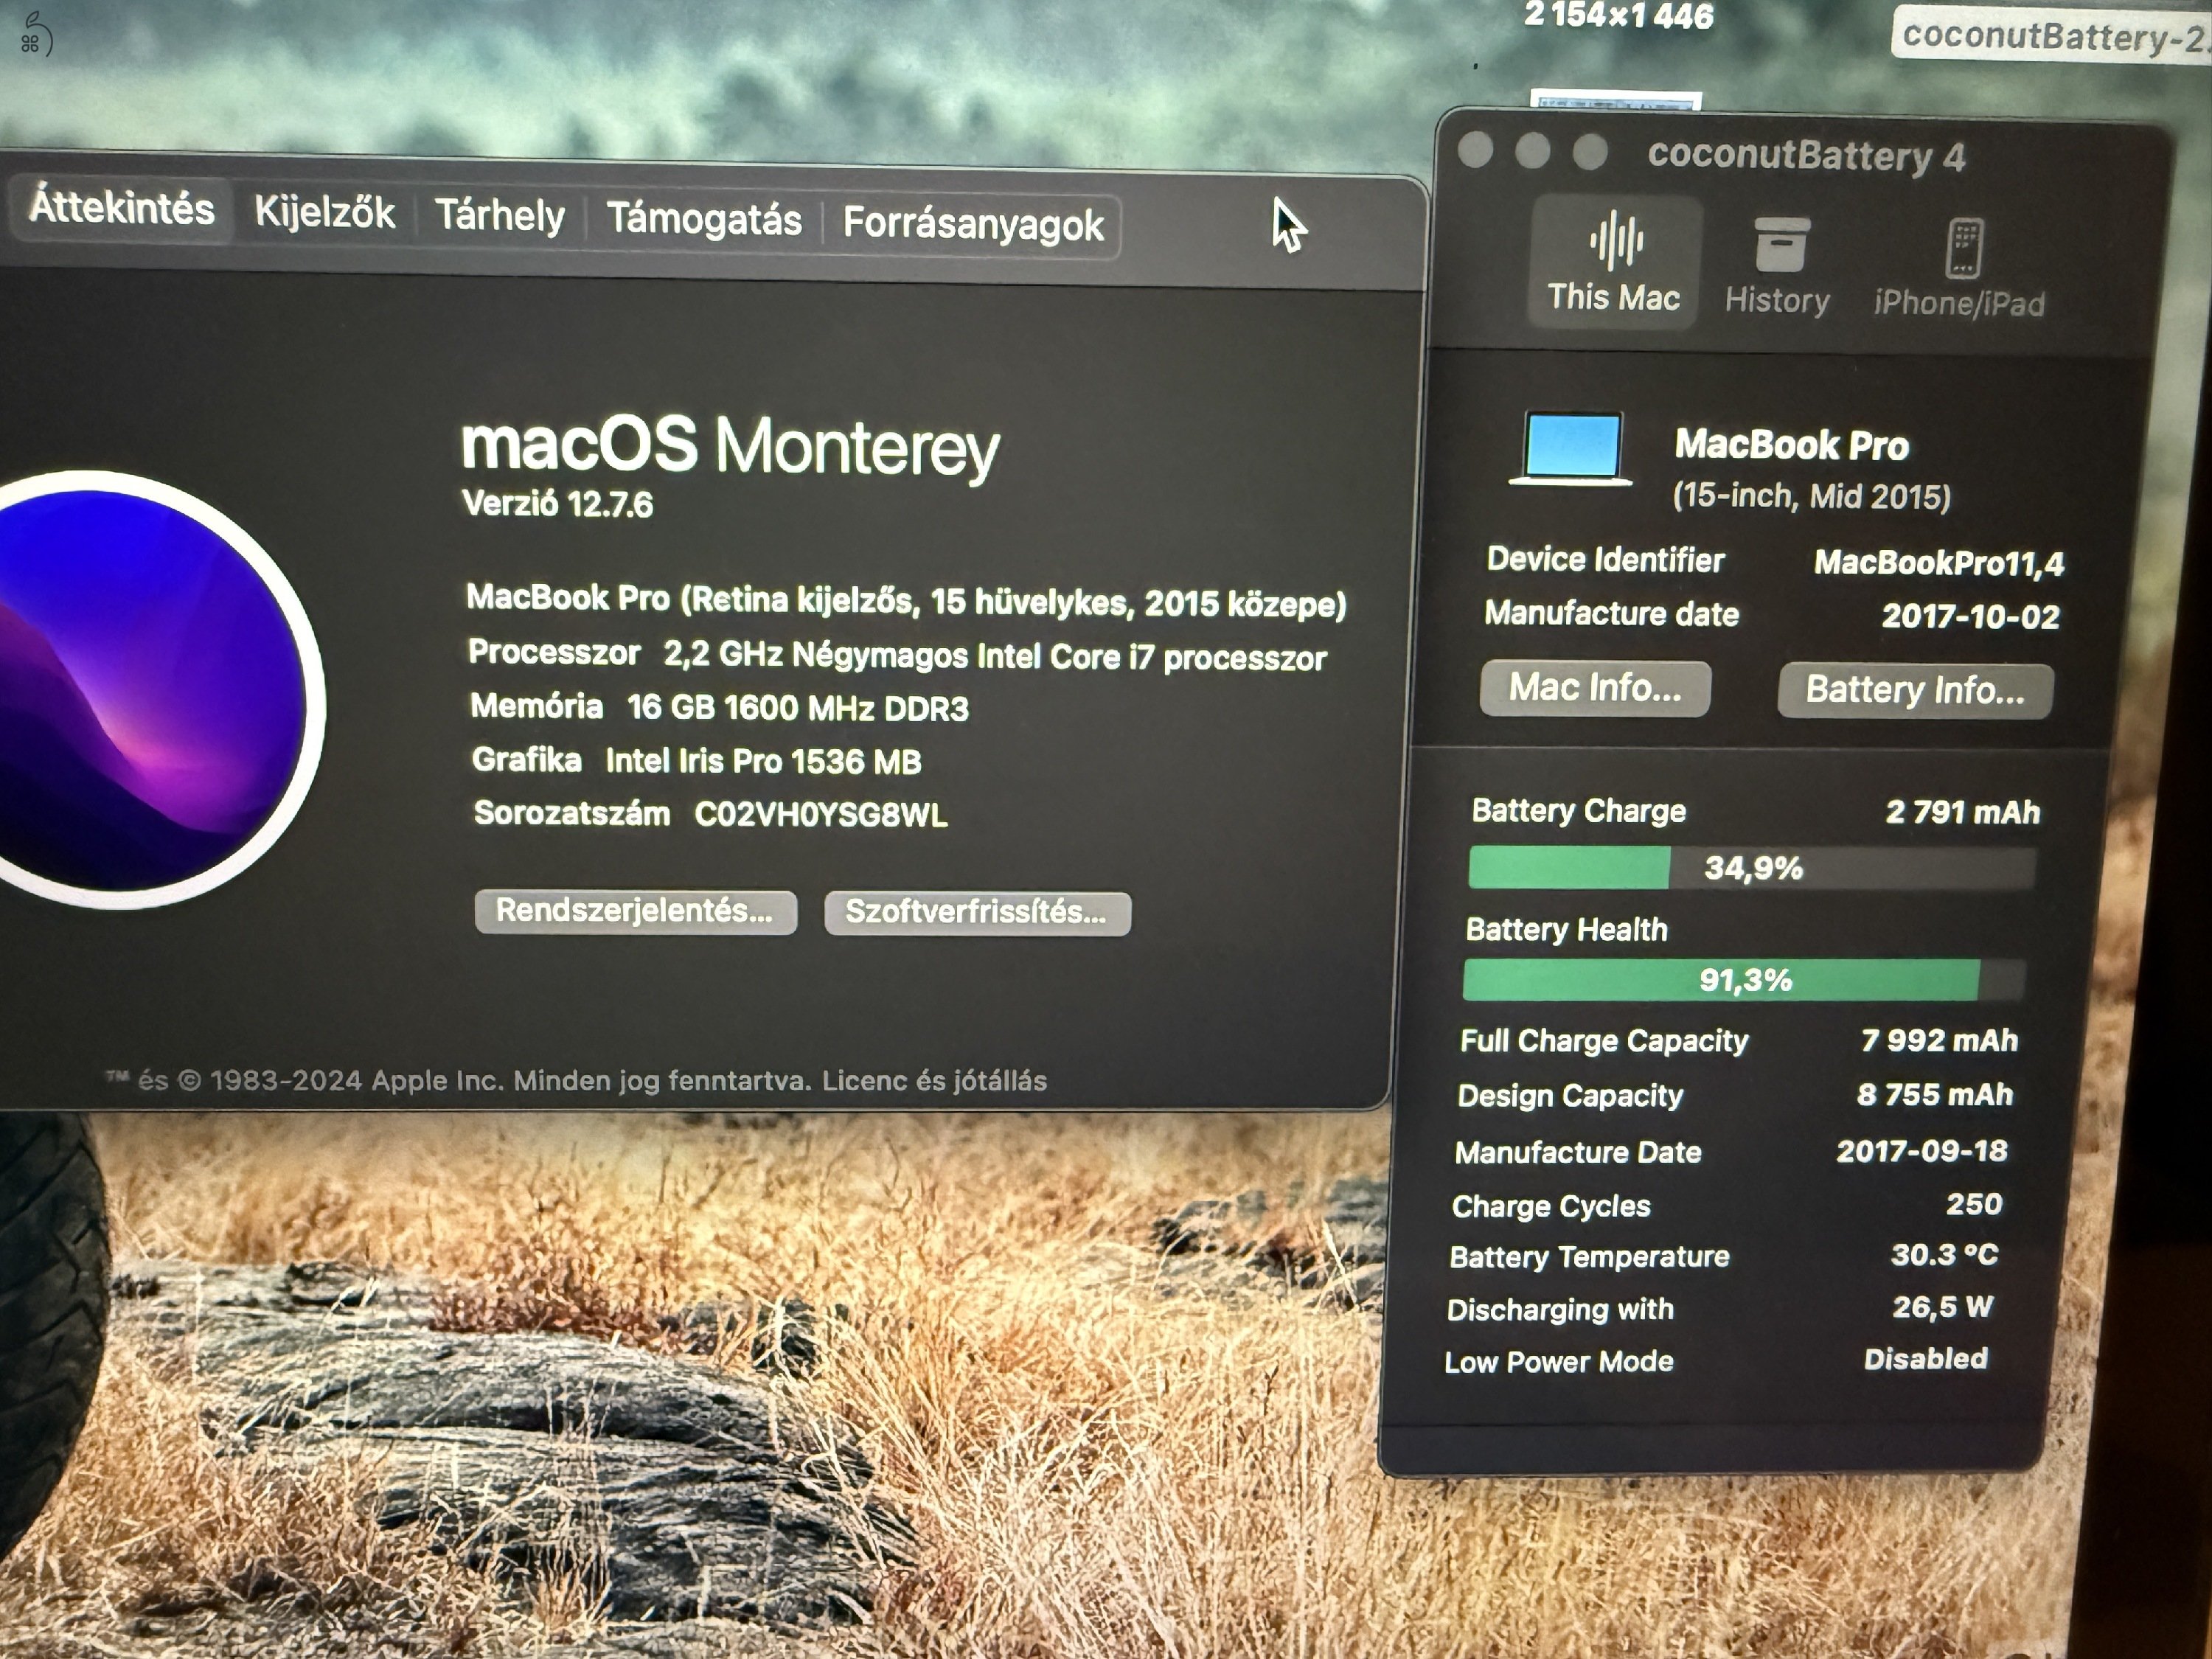
Task: Minimize the coconutBattery 4 window
Action: point(1533,152)
